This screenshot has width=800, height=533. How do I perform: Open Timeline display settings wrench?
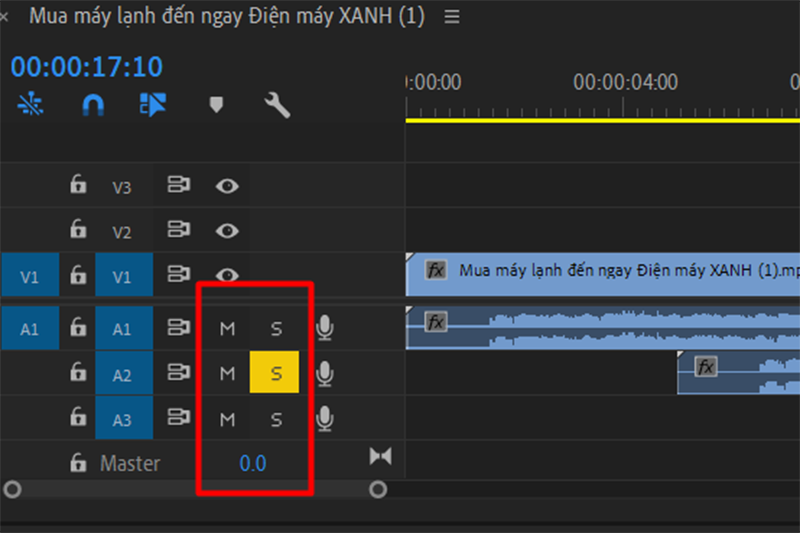[x=277, y=105]
